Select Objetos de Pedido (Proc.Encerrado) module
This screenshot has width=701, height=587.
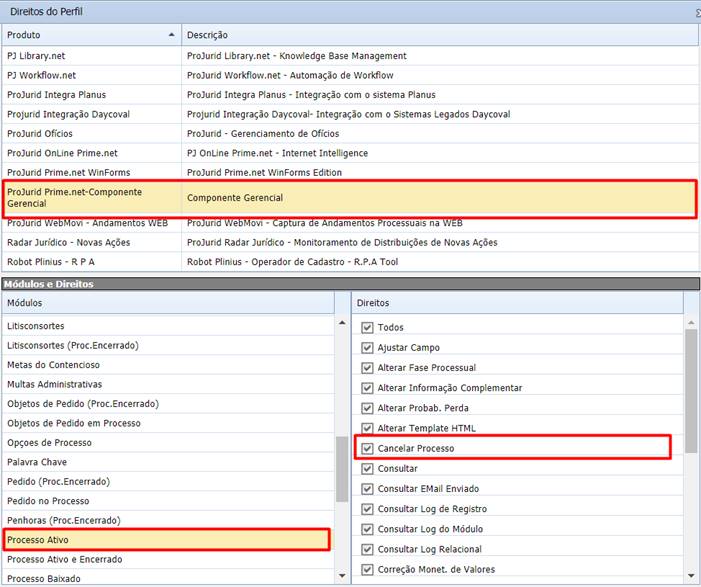168,404
